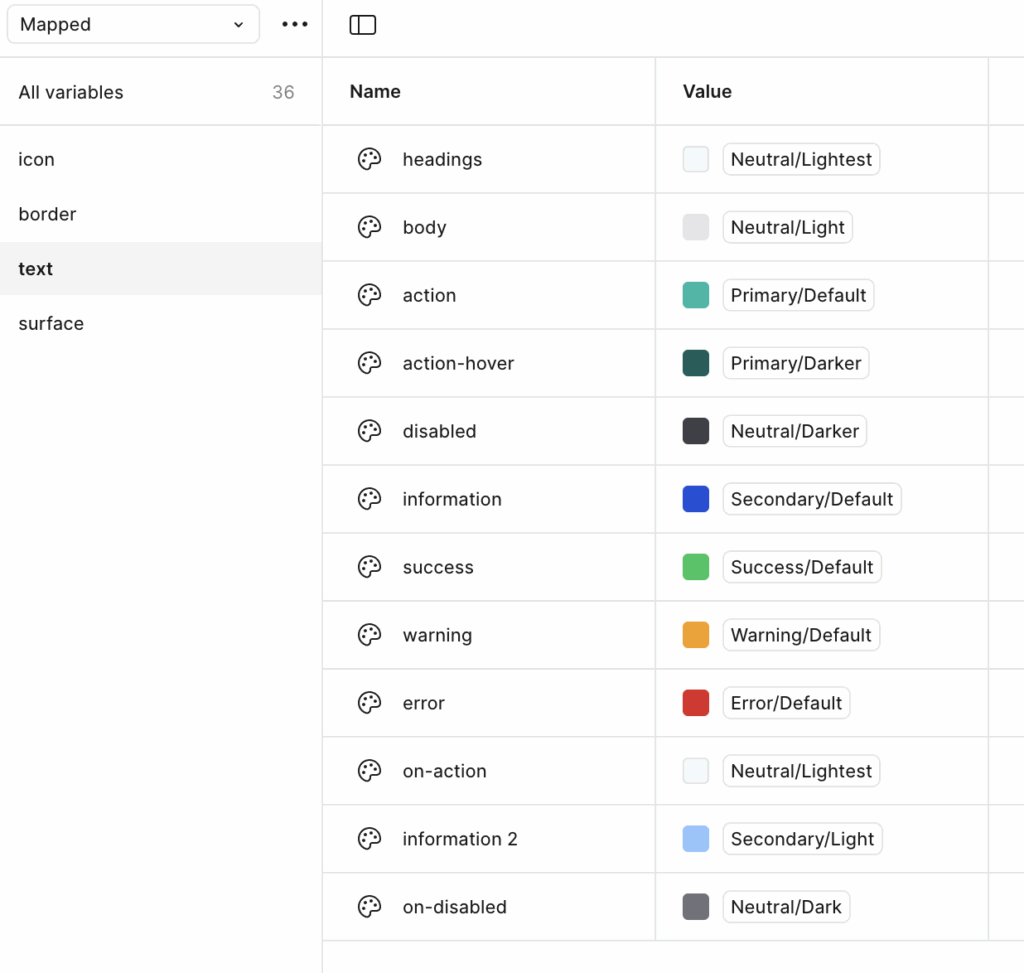
Task: Click the color palette icon for action-hover
Action: point(370,363)
